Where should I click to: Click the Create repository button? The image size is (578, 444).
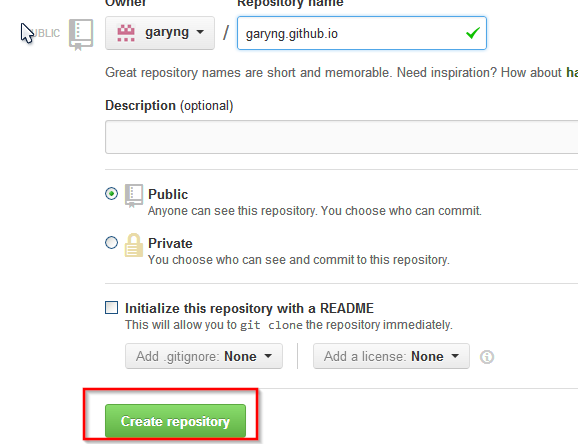point(175,421)
